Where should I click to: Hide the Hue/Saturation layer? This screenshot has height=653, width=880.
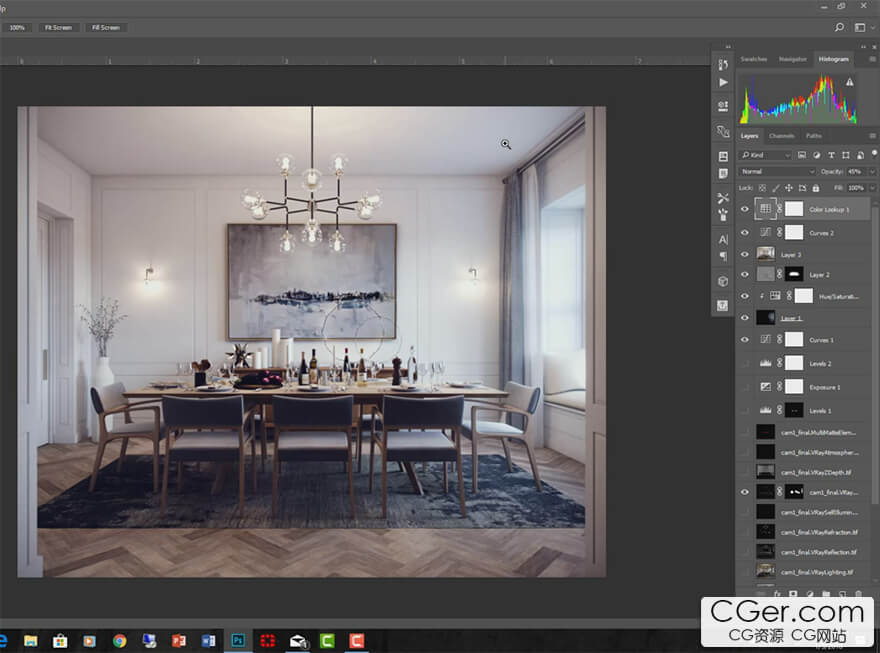(x=745, y=296)
